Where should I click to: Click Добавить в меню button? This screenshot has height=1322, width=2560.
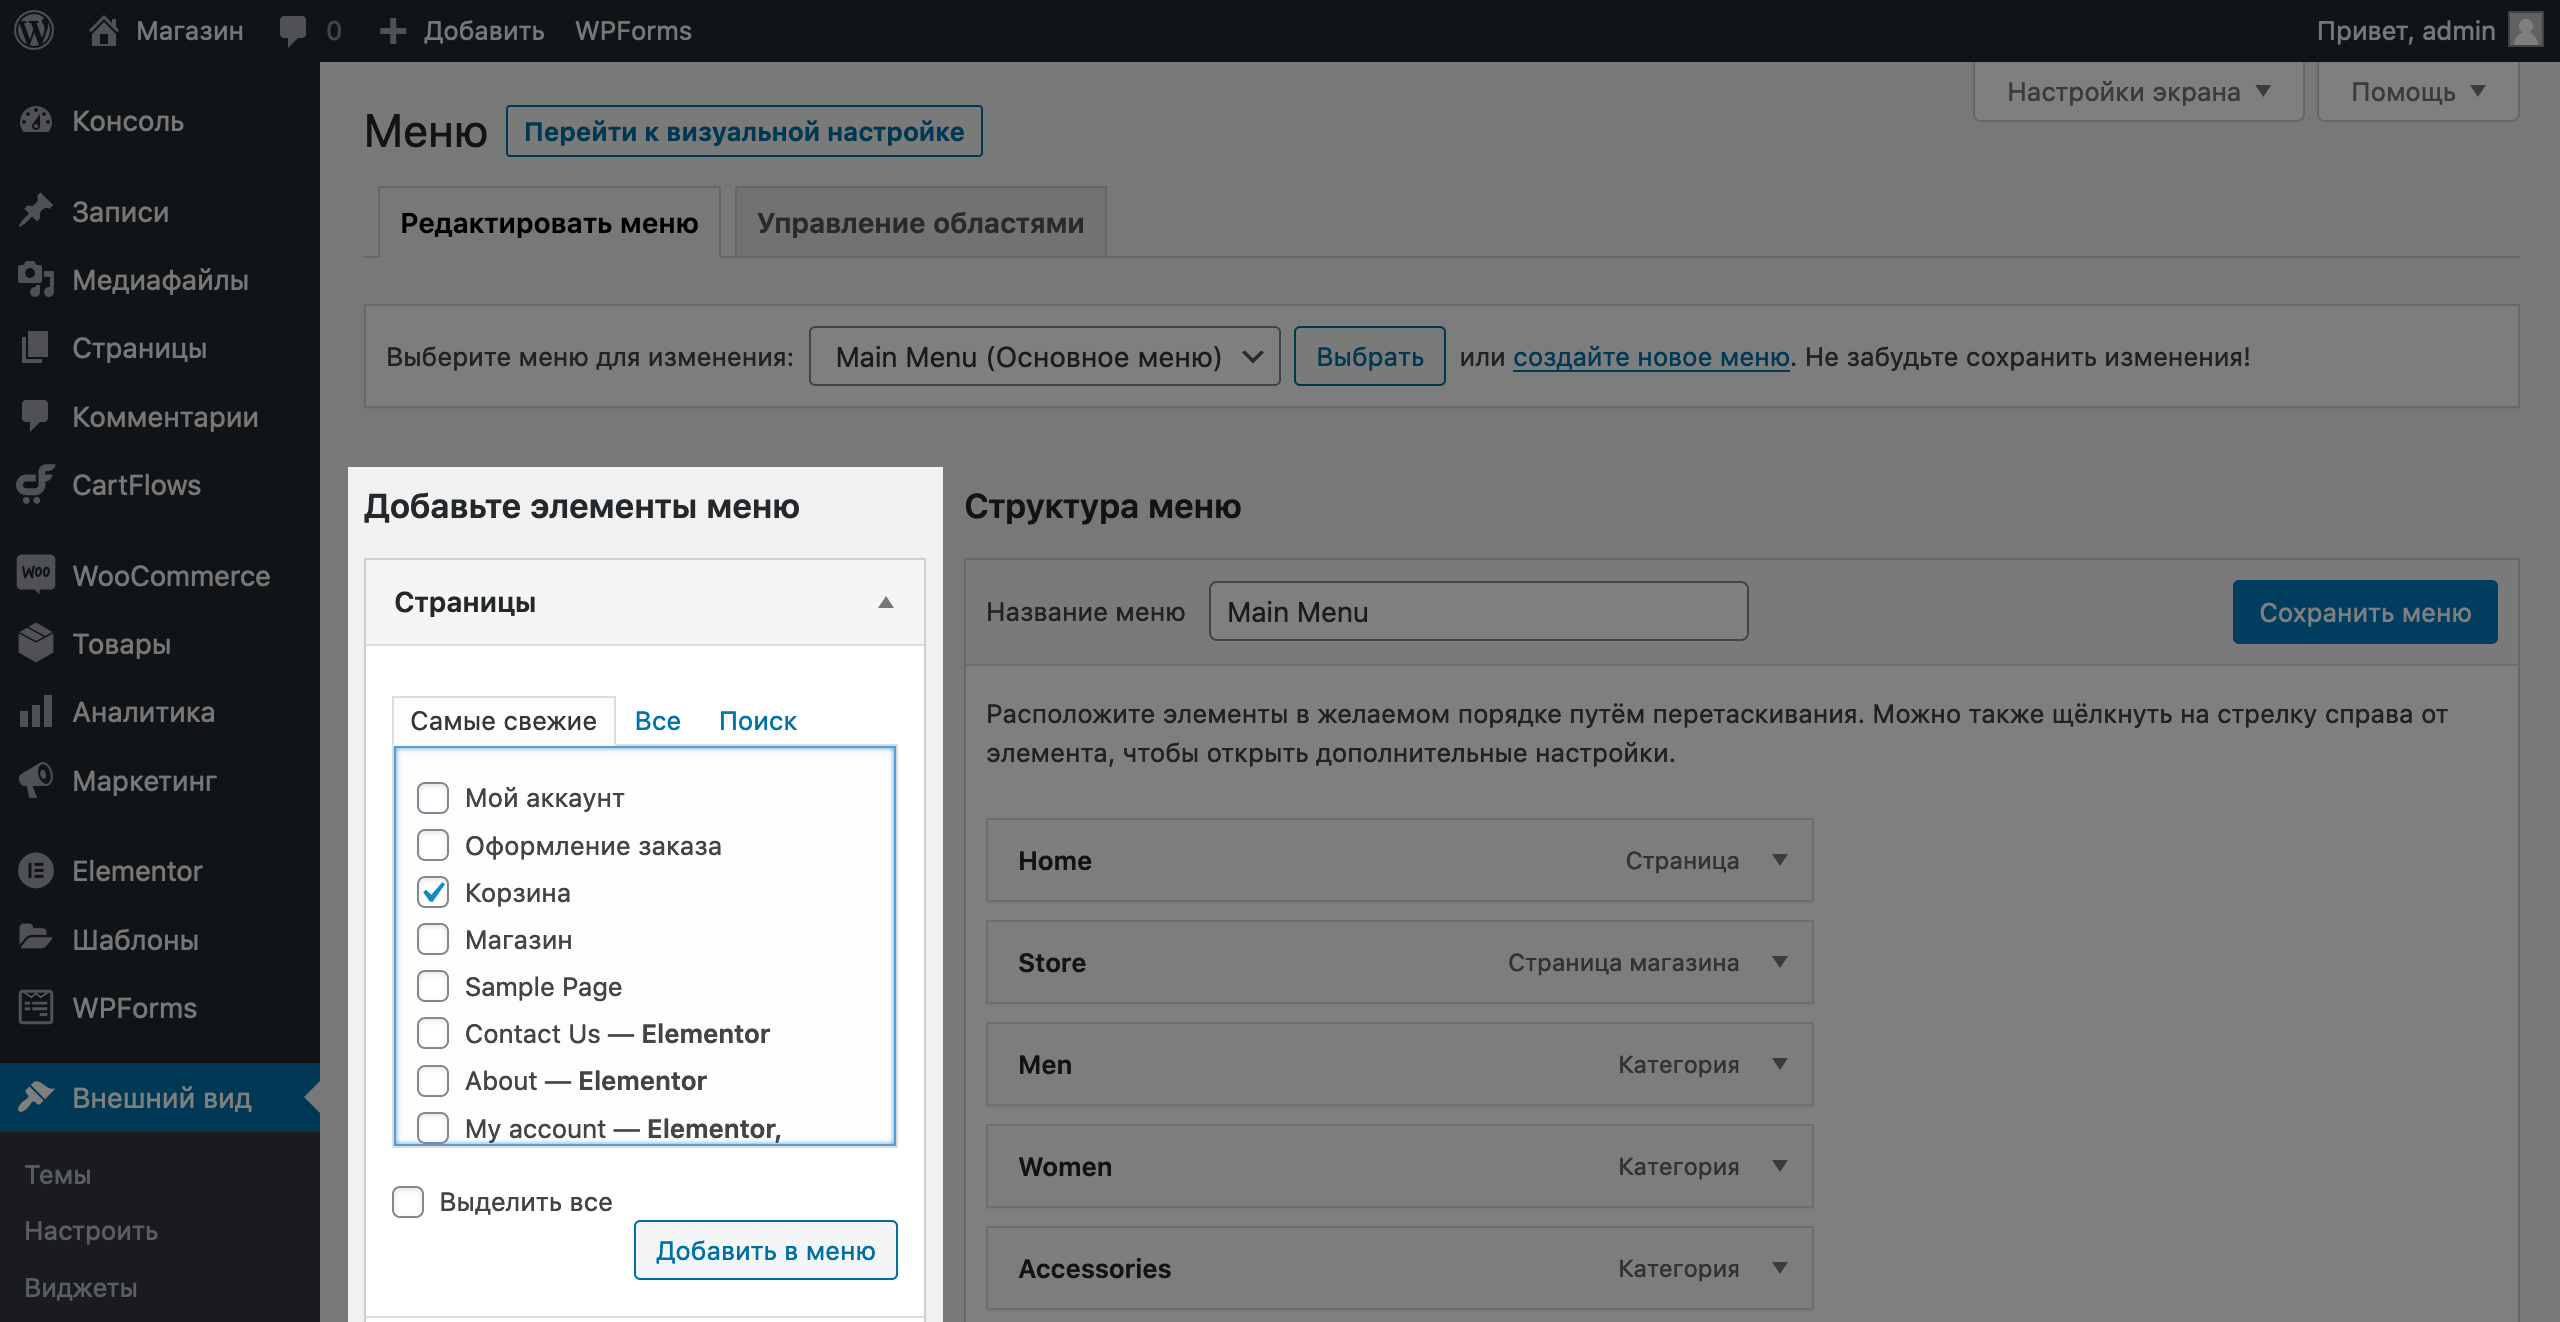click(766, 1250)
